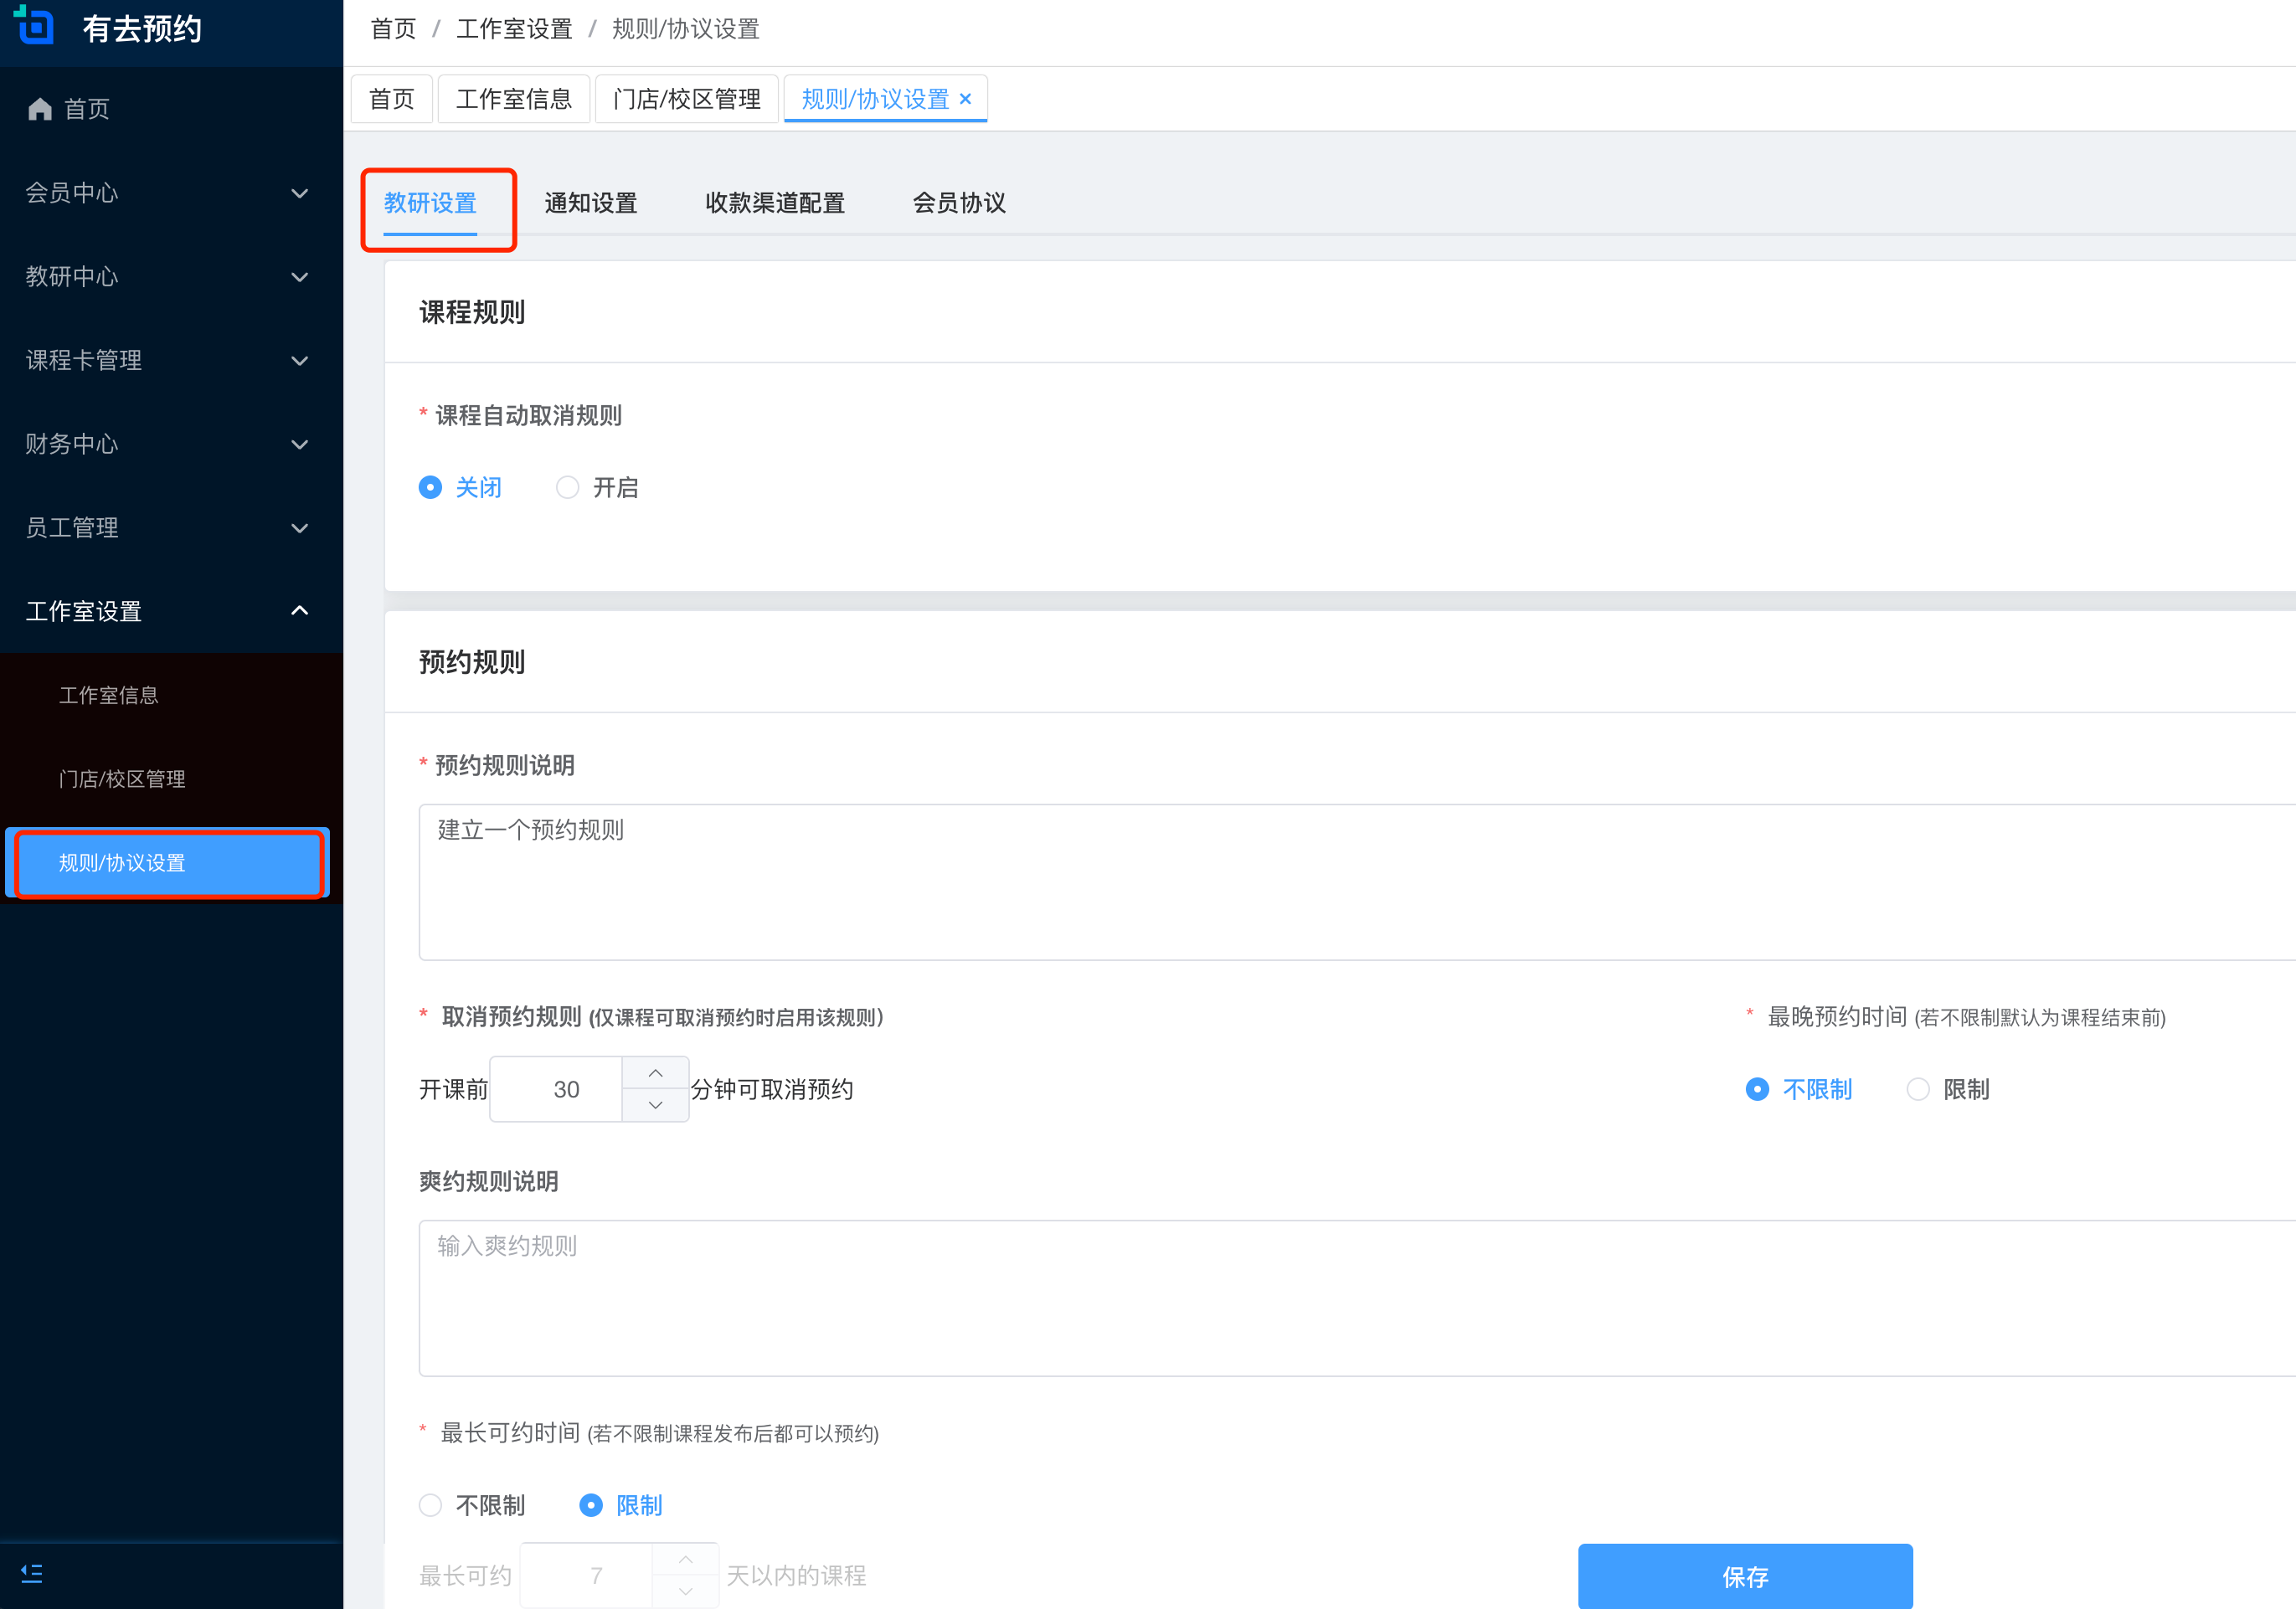Click the 有去预约 logo icon
Image resolution: width=2296 pixels, height=1609 pixels.
[x=34, y=25]
